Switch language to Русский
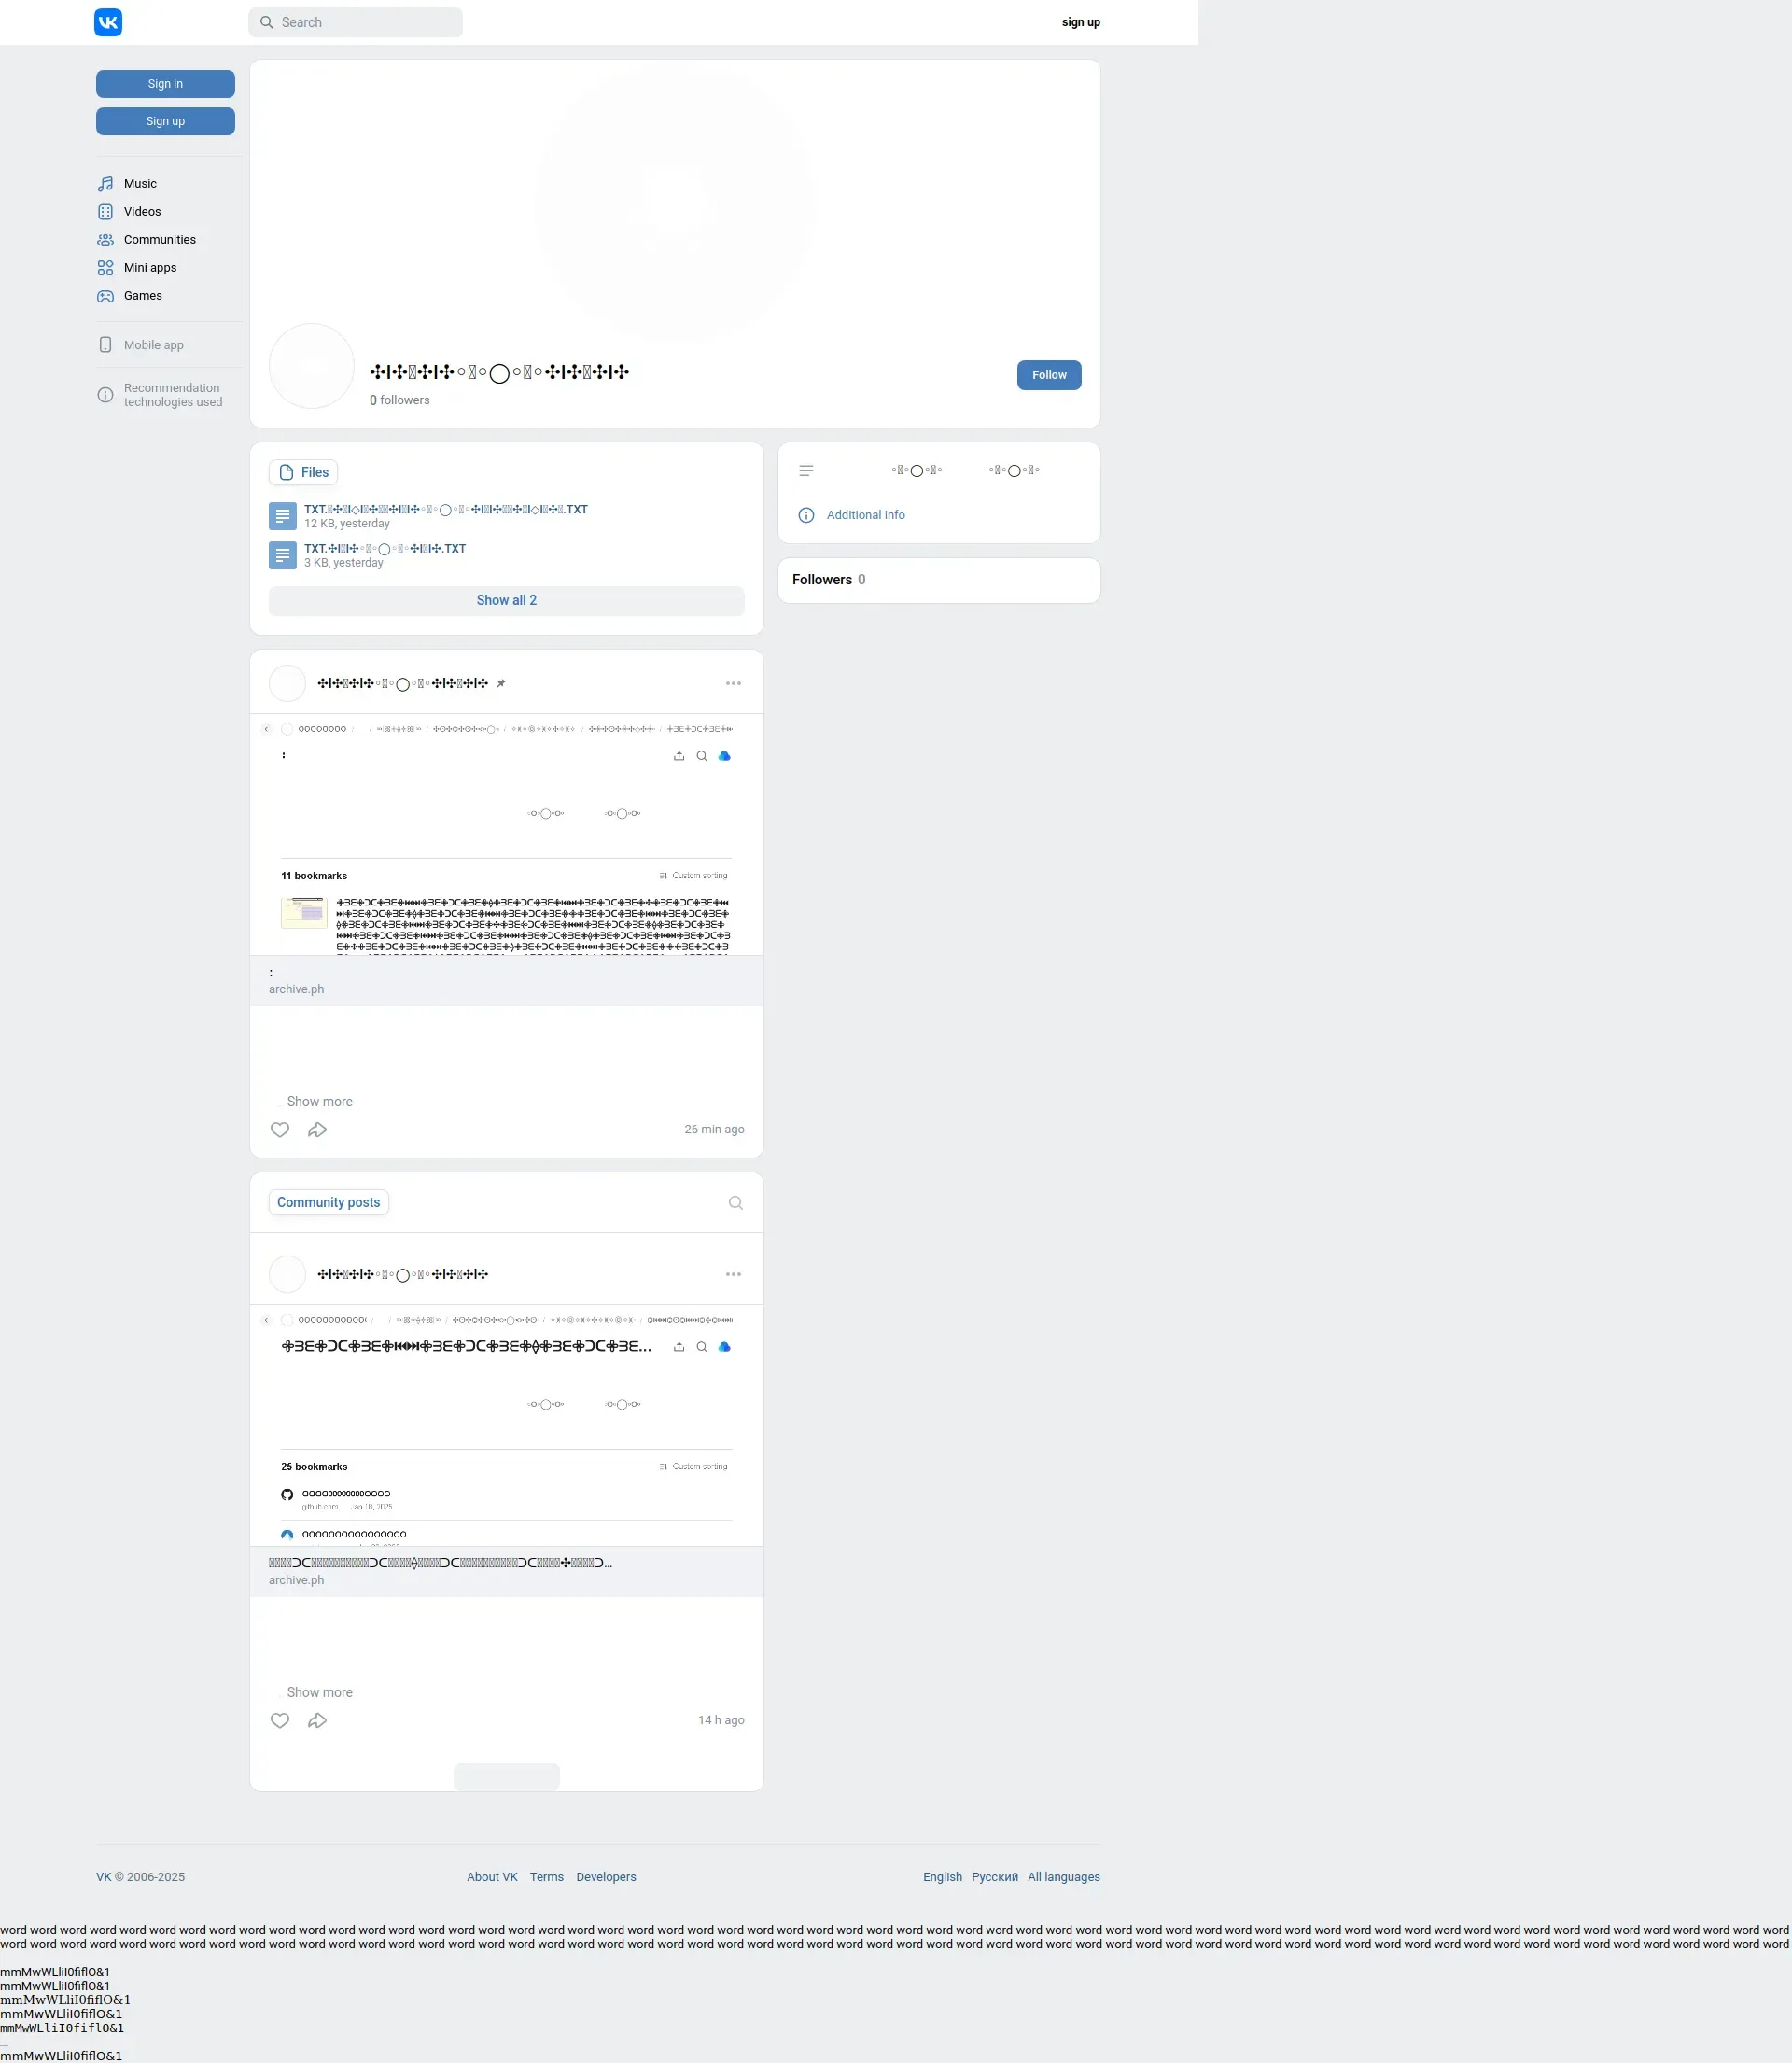Screen dimensions: 1792x2063 994,1877
